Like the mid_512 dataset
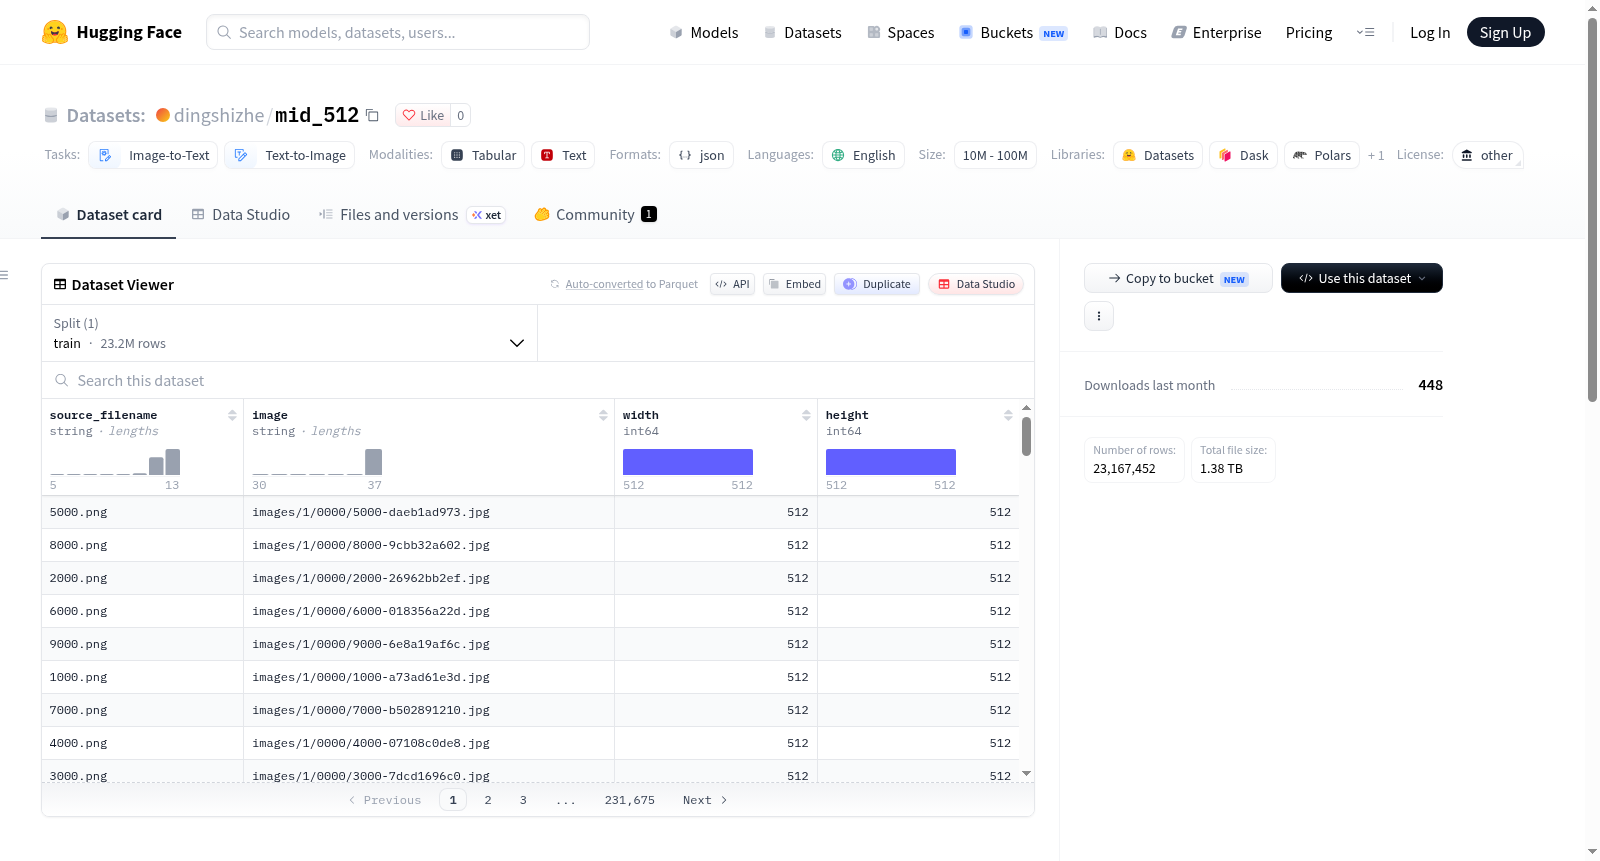Image resolution: width=1600 pixels, height=861 pixels. [x=423, y=115]
